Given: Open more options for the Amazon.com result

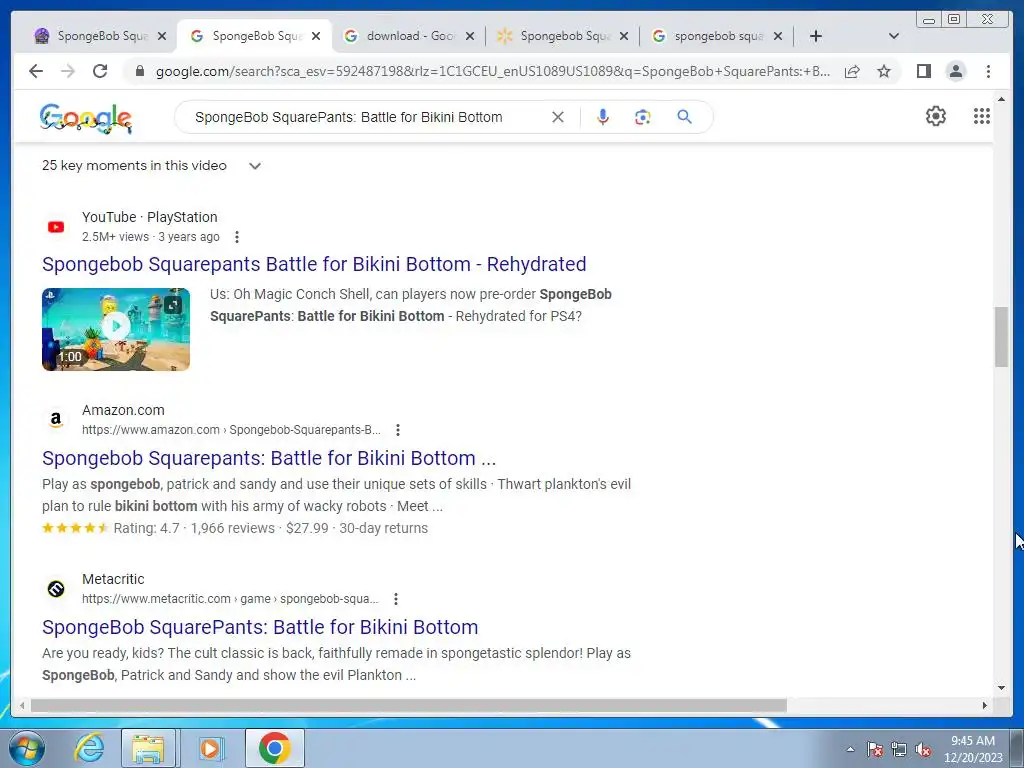Looking at the screenshot, I should tap(398, 430).
